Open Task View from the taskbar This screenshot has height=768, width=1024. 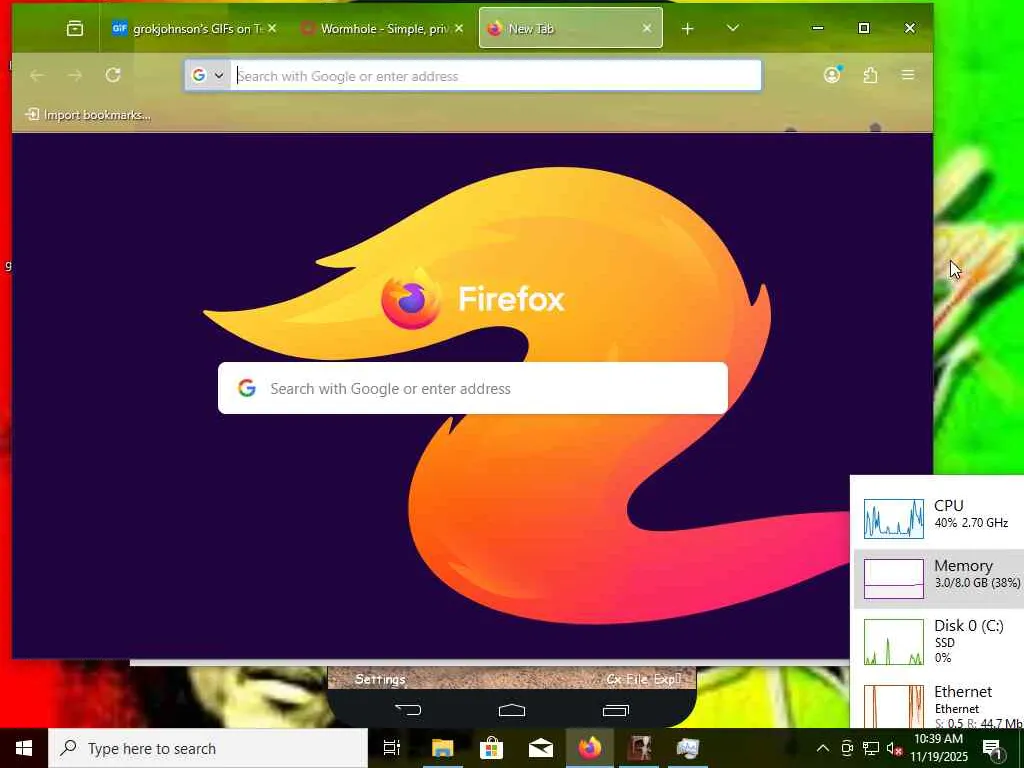coord(391,748)
